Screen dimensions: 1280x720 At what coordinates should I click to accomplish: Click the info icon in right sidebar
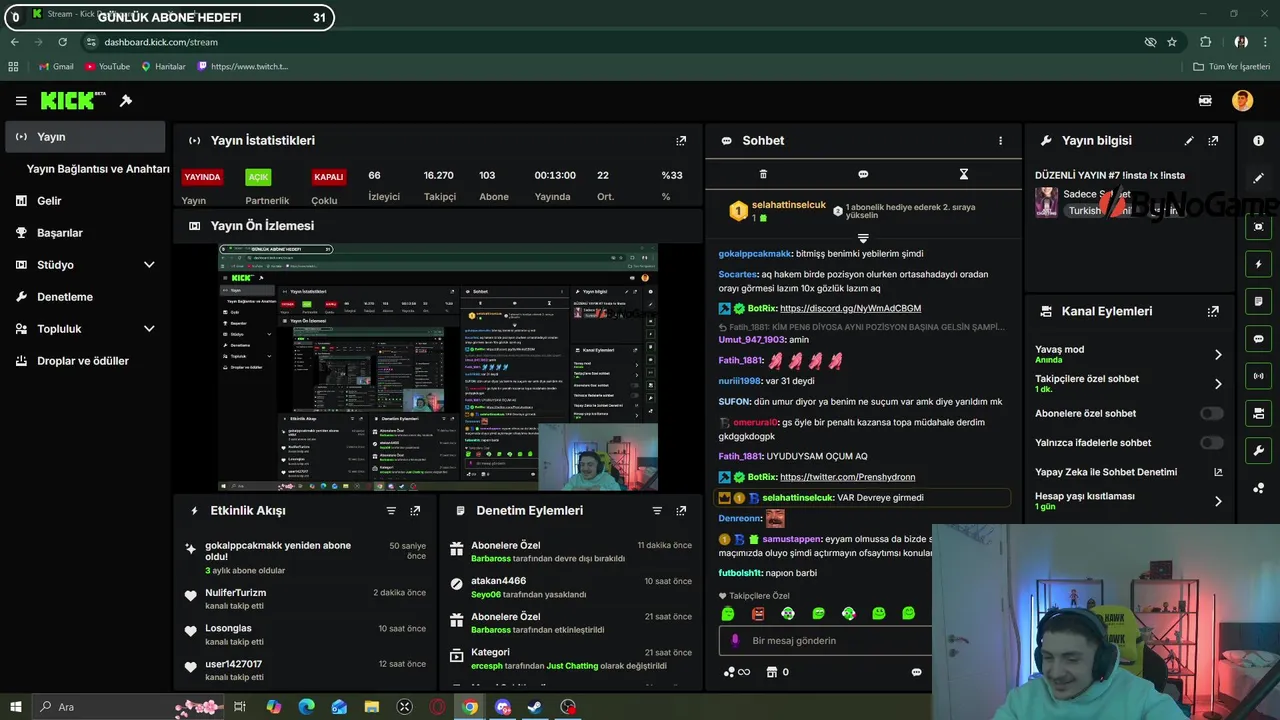pyautogui.click(x=1258, y=141)
